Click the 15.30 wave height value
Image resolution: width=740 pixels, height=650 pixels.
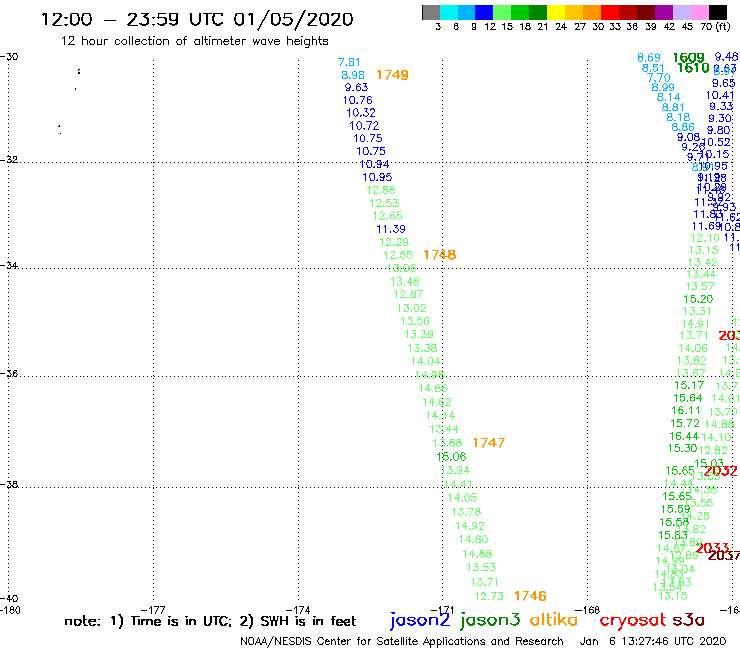[682, 448]
